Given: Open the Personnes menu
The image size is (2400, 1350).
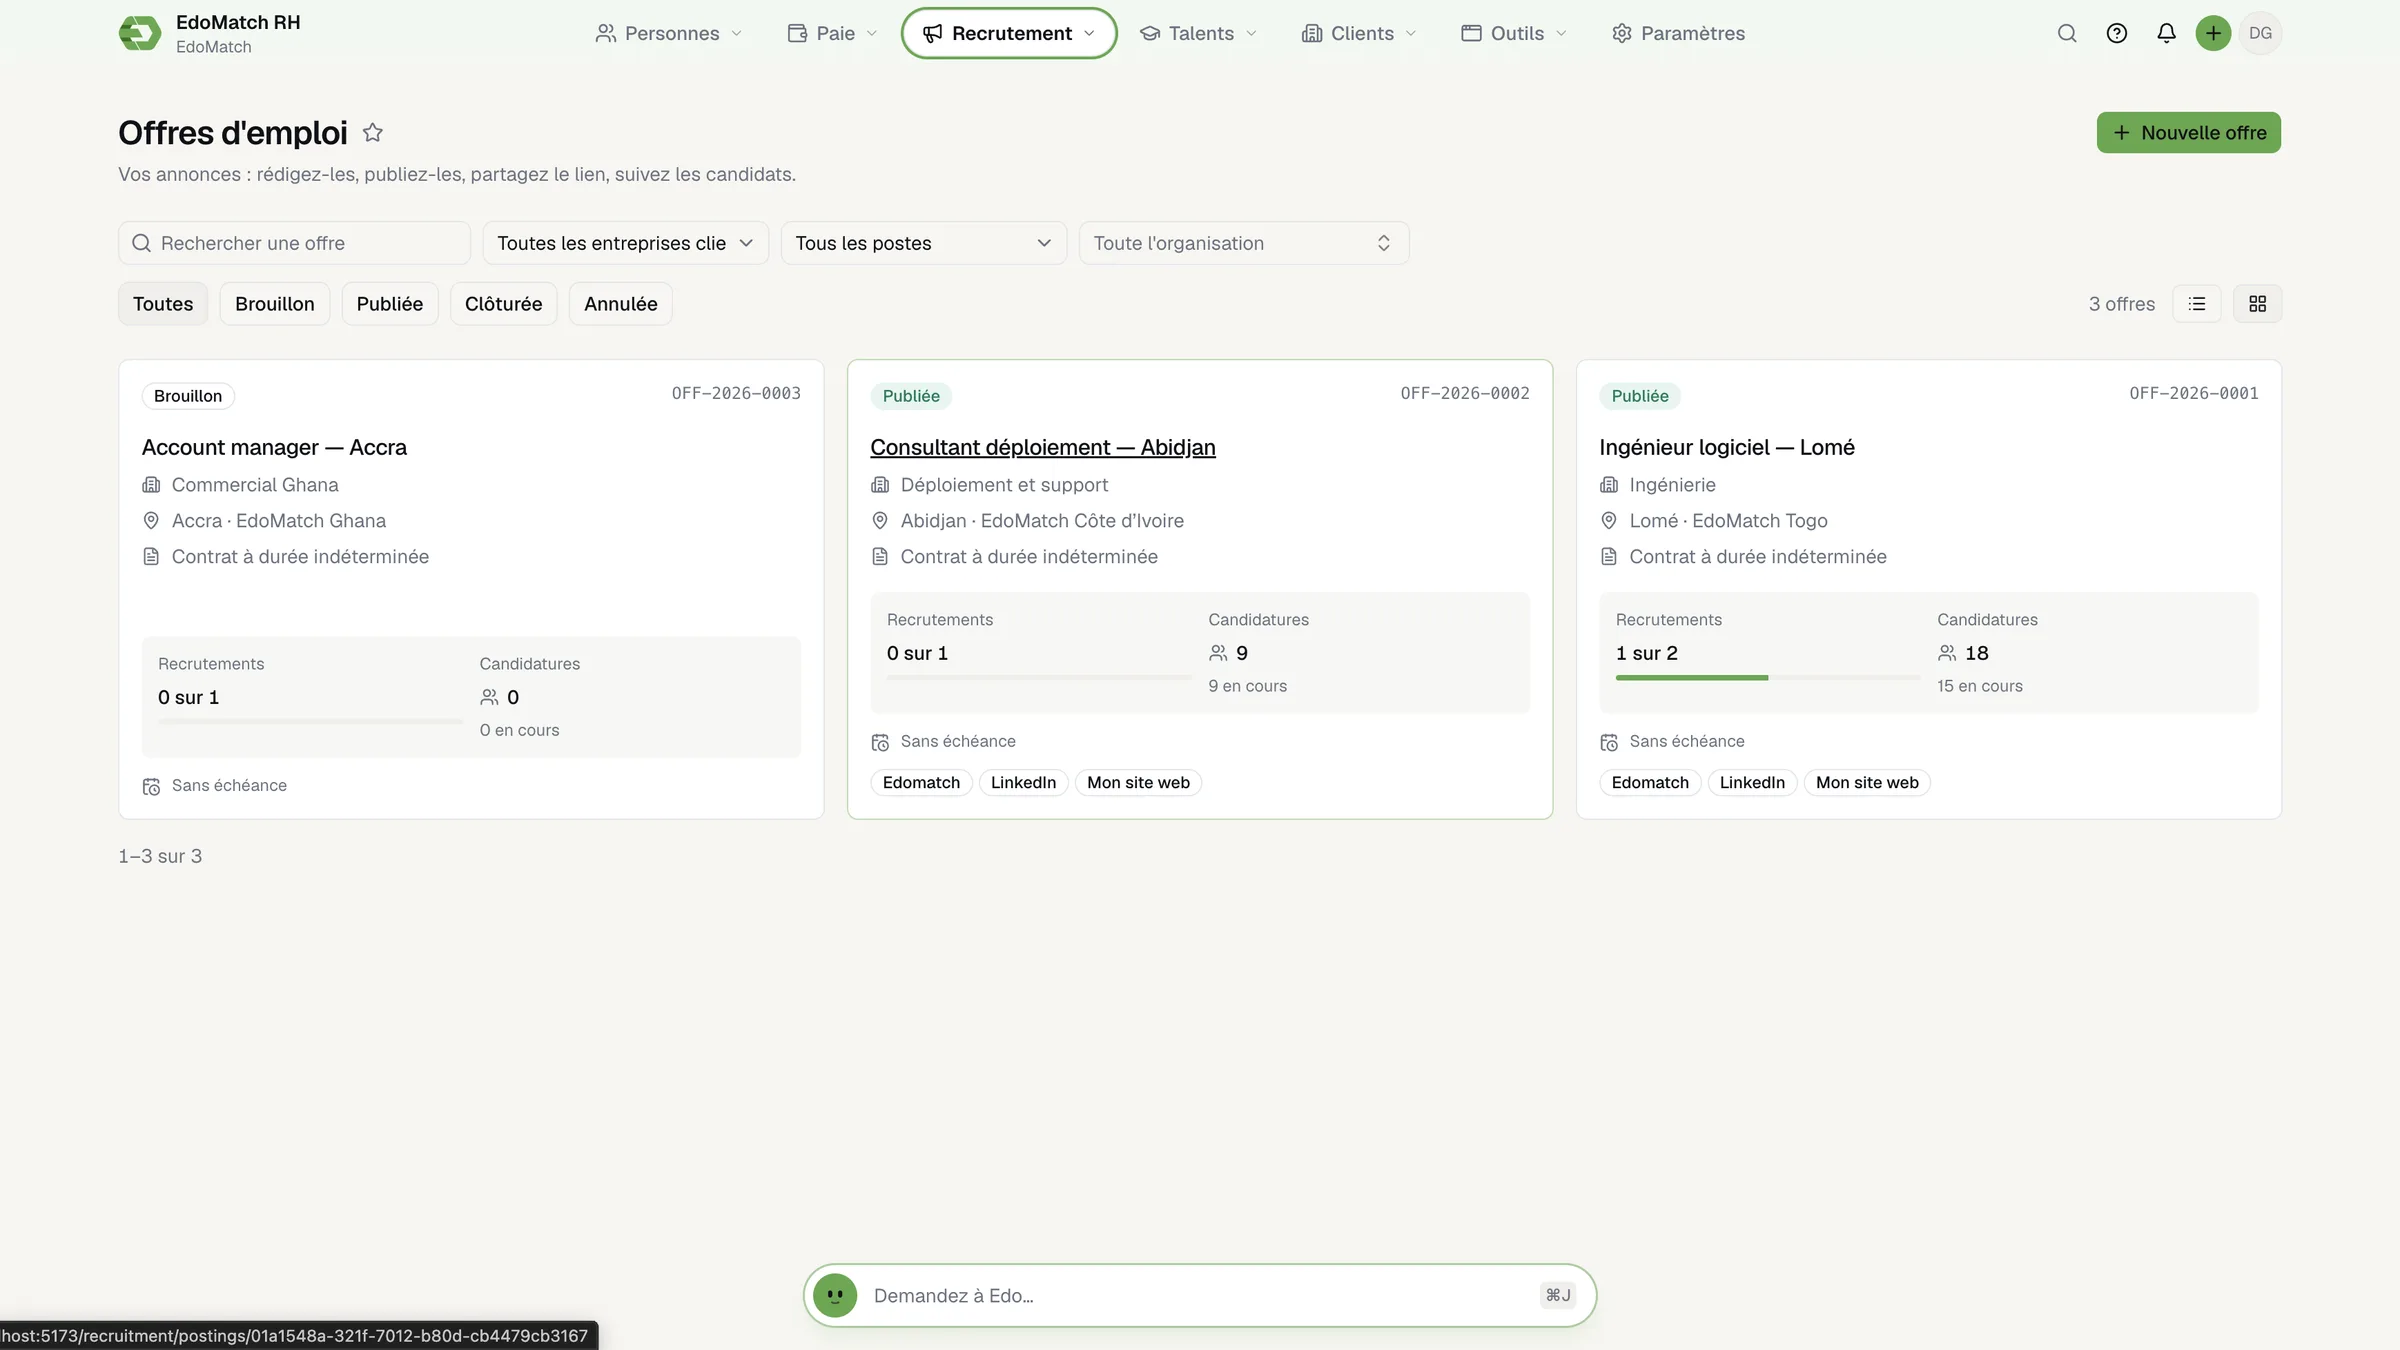Looking at the screenshot, I should click(669, 33).
